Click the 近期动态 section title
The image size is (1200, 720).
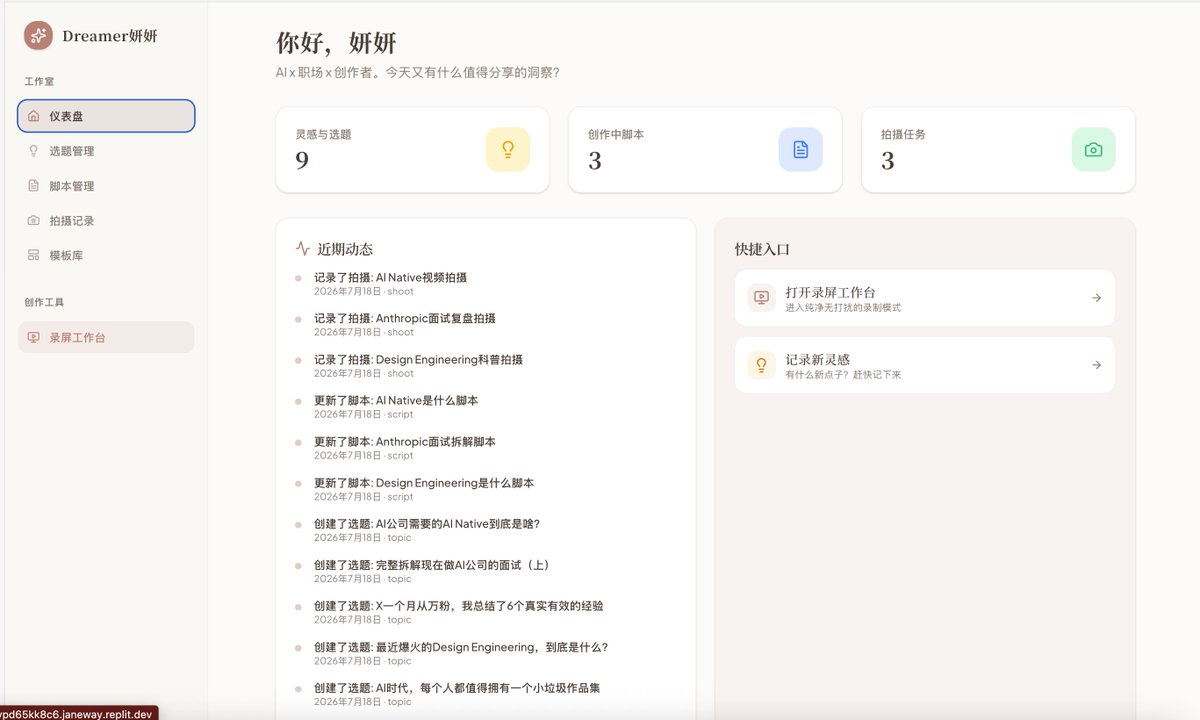[345, 249]
